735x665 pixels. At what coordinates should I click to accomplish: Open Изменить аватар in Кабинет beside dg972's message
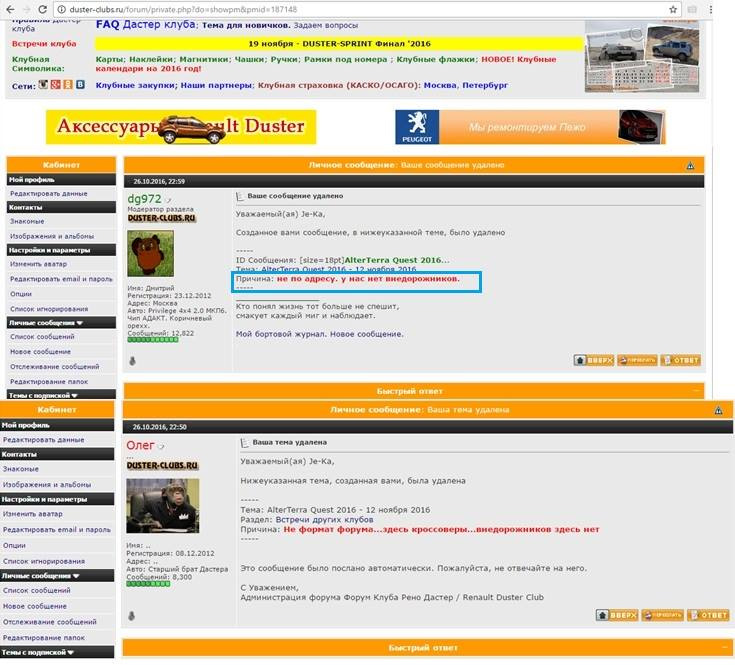coord(38,264)
